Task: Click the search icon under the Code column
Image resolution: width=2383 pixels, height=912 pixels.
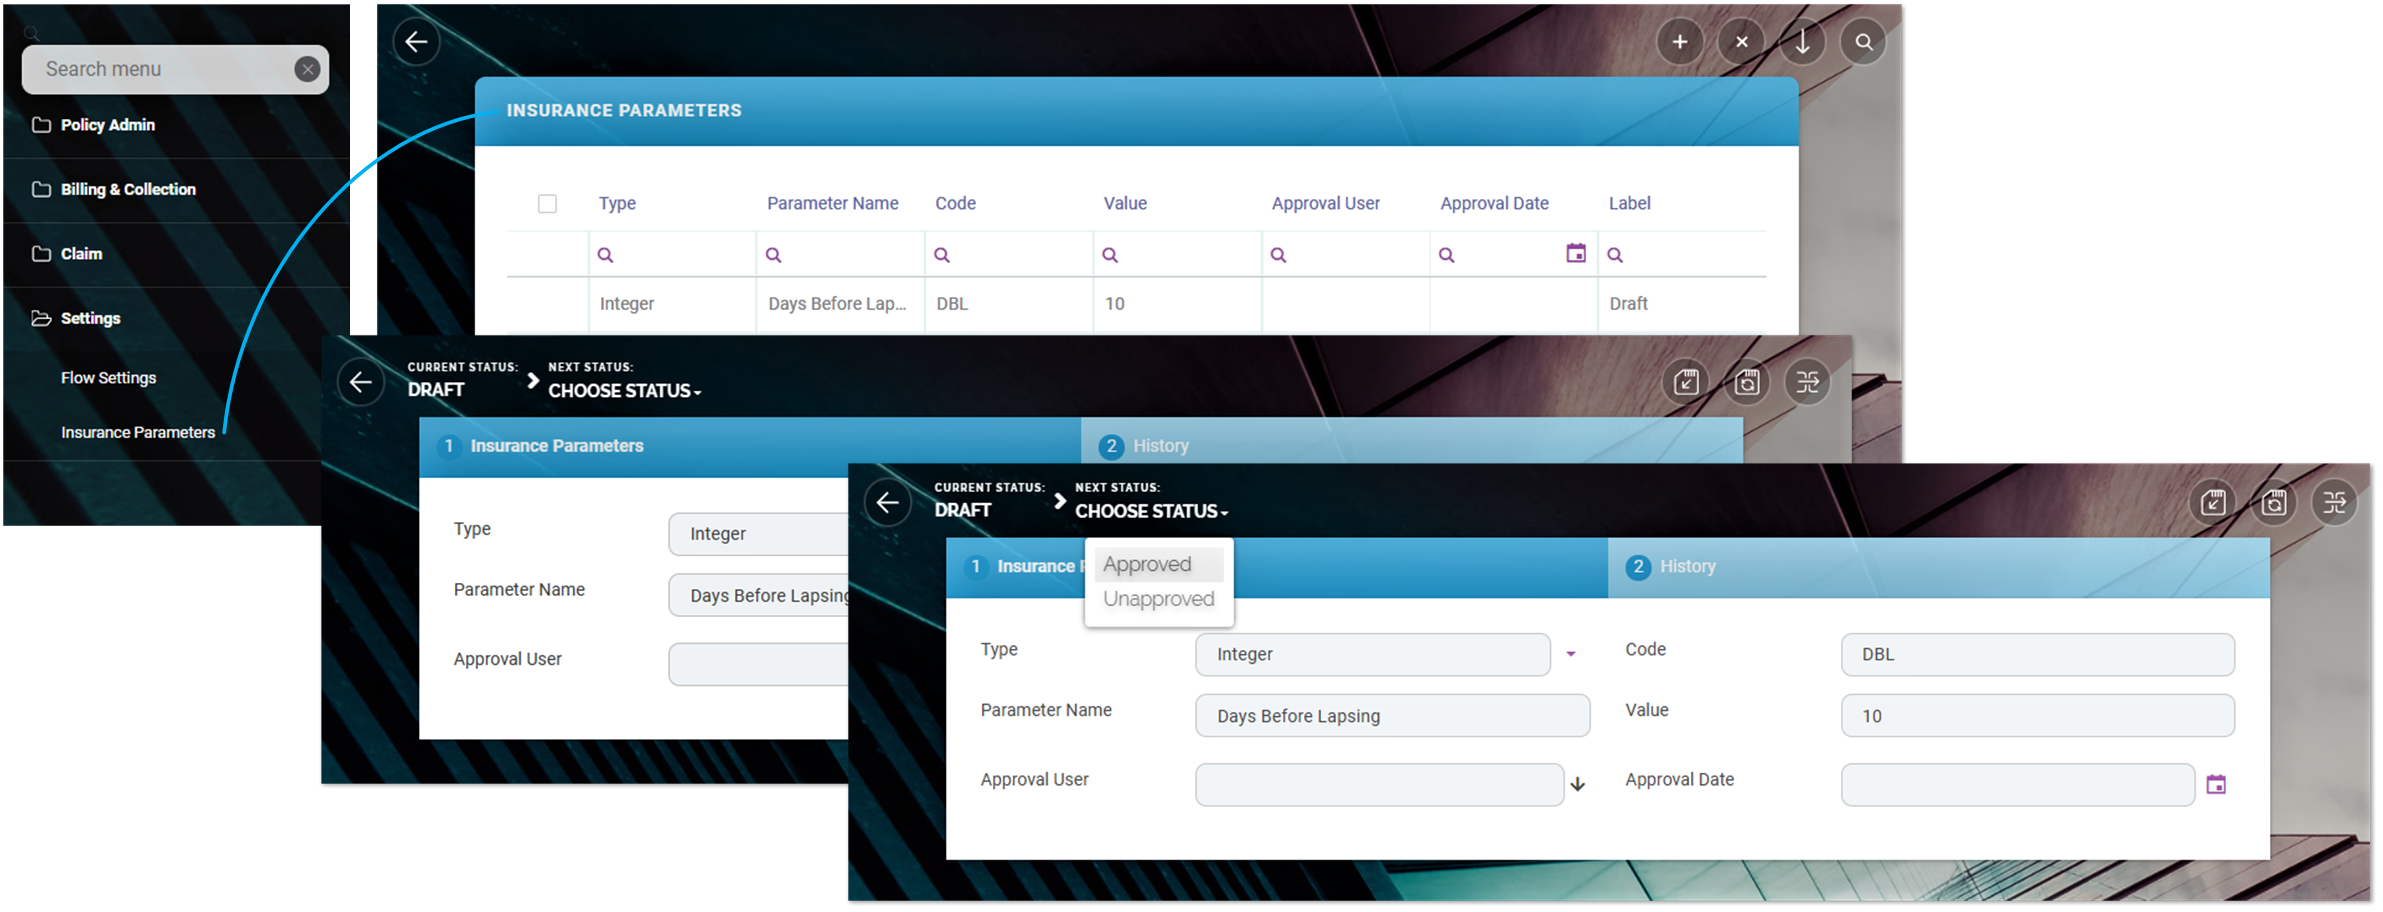Action: pyautogui.click(x=941, y=255)
